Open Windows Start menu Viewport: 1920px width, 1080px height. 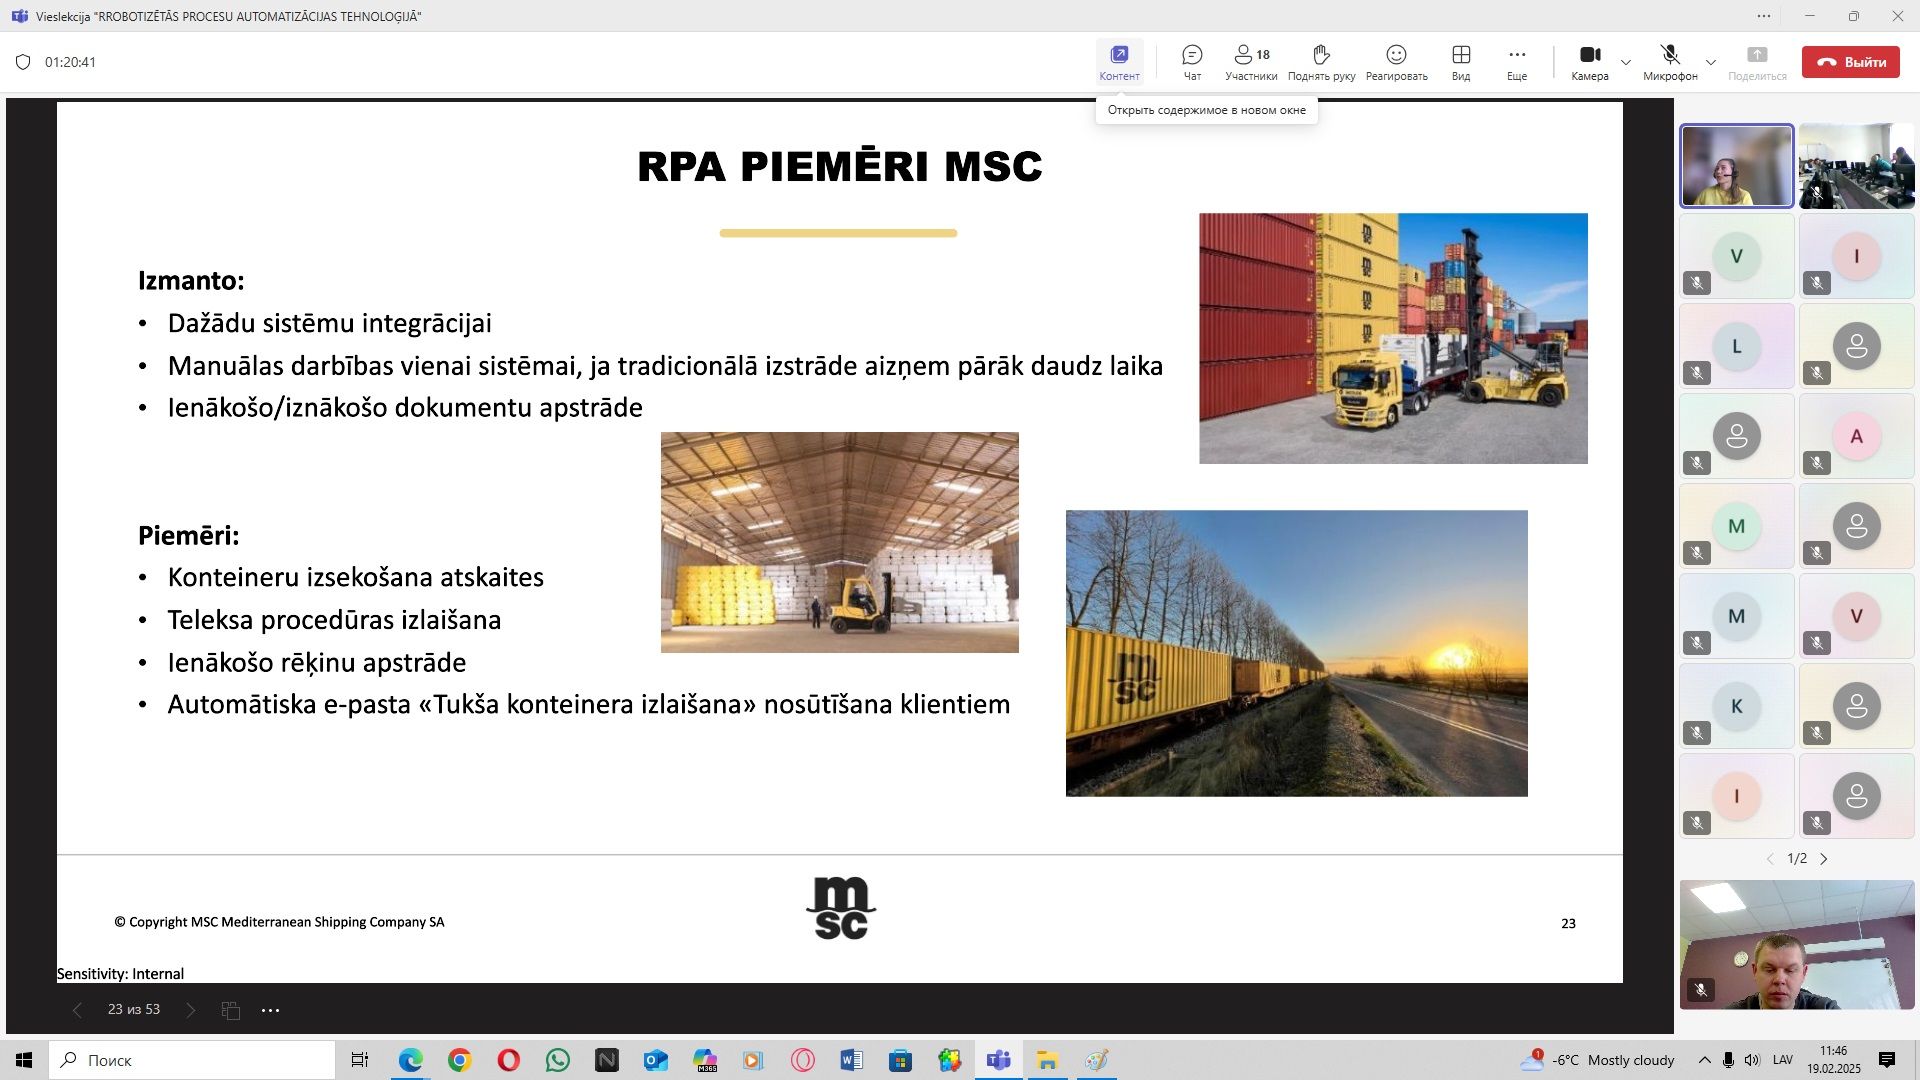(x=24, y=1060)
